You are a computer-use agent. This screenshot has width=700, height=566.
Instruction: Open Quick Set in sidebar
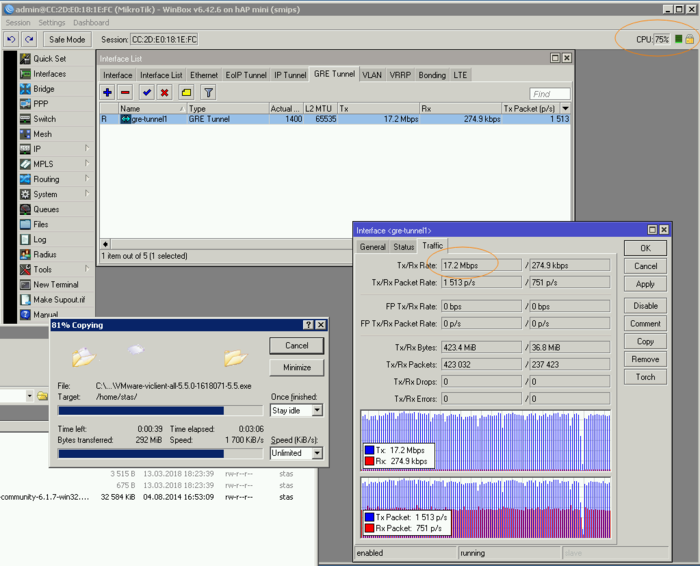(x=49, y=58)
